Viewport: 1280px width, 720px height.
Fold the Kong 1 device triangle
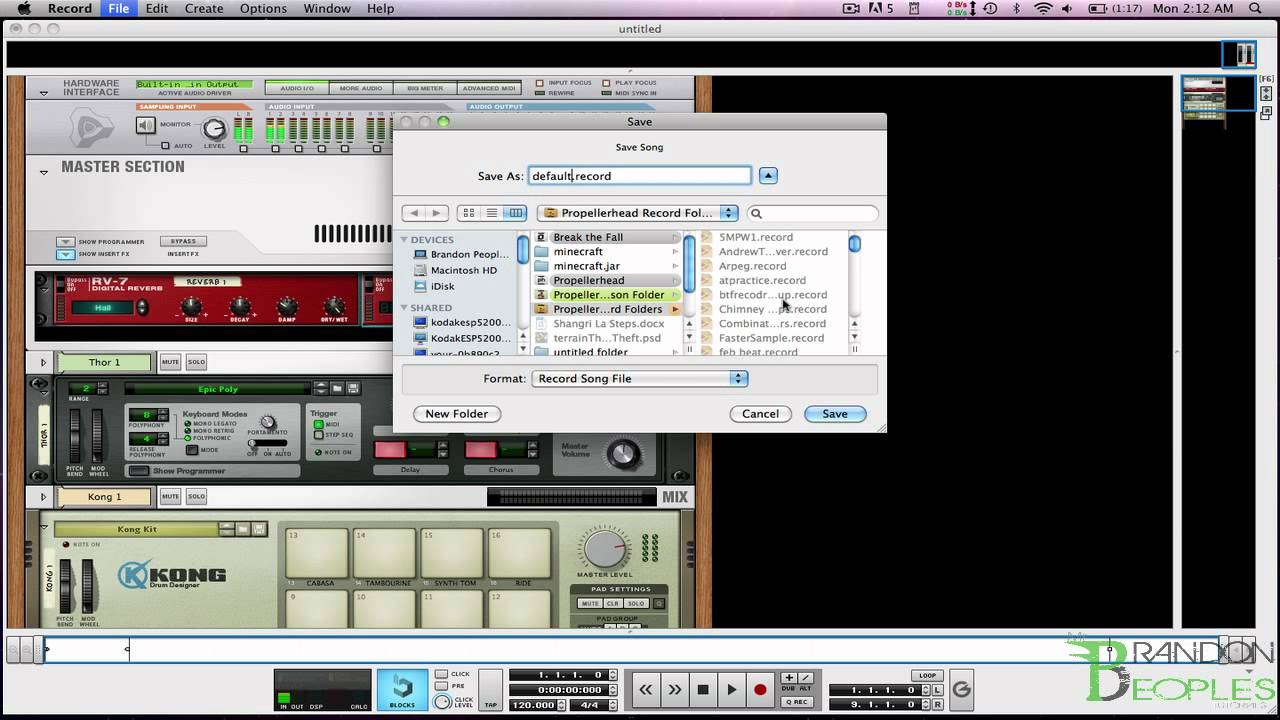(43, 496)
